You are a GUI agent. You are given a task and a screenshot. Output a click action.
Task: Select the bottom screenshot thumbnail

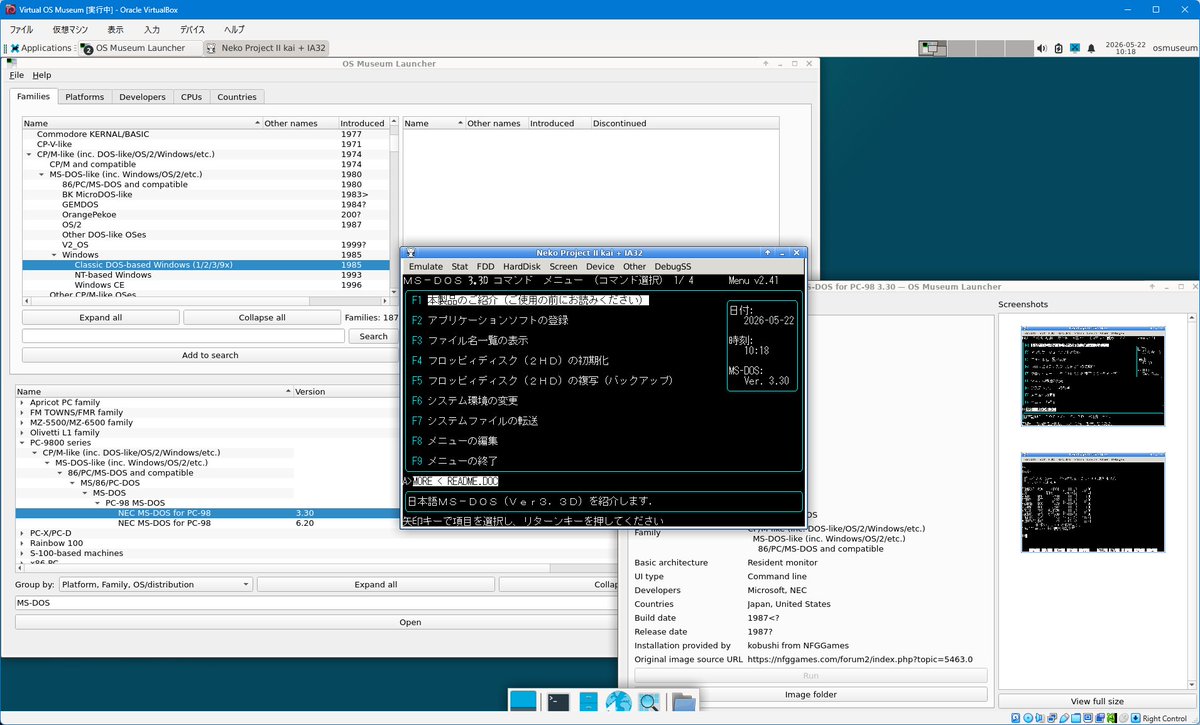pos(1093,502)
